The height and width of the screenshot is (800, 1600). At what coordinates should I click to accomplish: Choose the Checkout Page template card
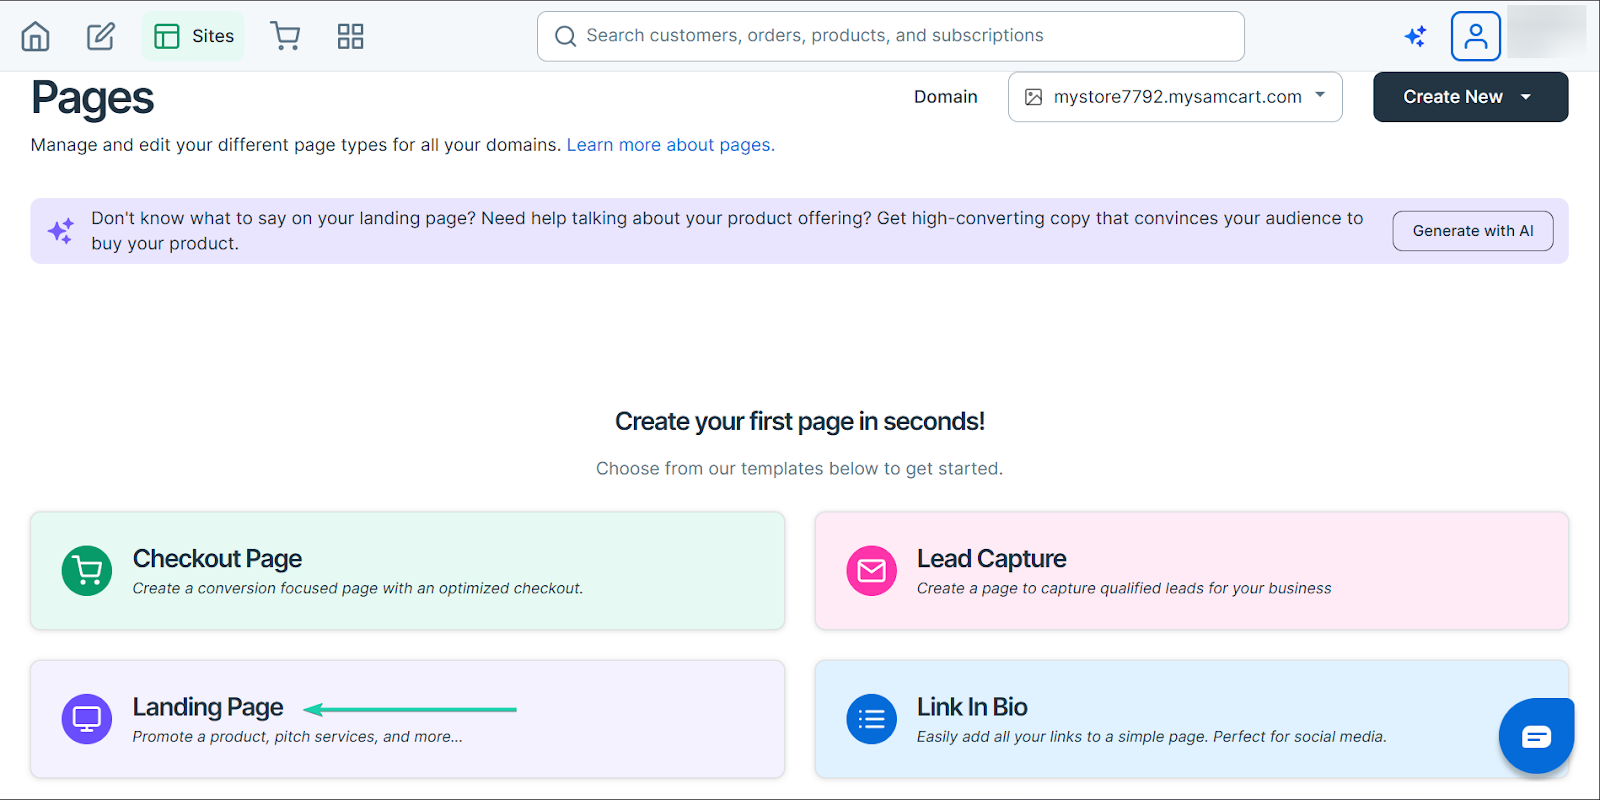click(407, 571)
